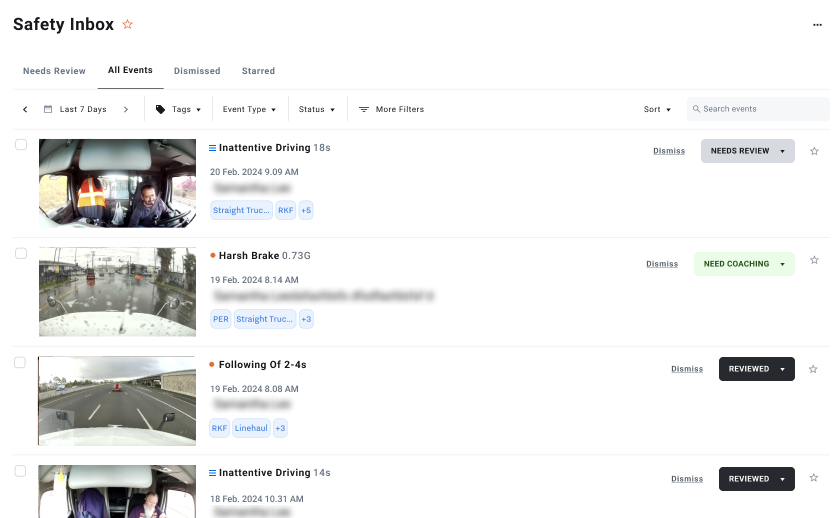Click orange dot beside Following Of 2-4s
The image size is (836, 518).
pyautogui.click(x=212, y=365)
